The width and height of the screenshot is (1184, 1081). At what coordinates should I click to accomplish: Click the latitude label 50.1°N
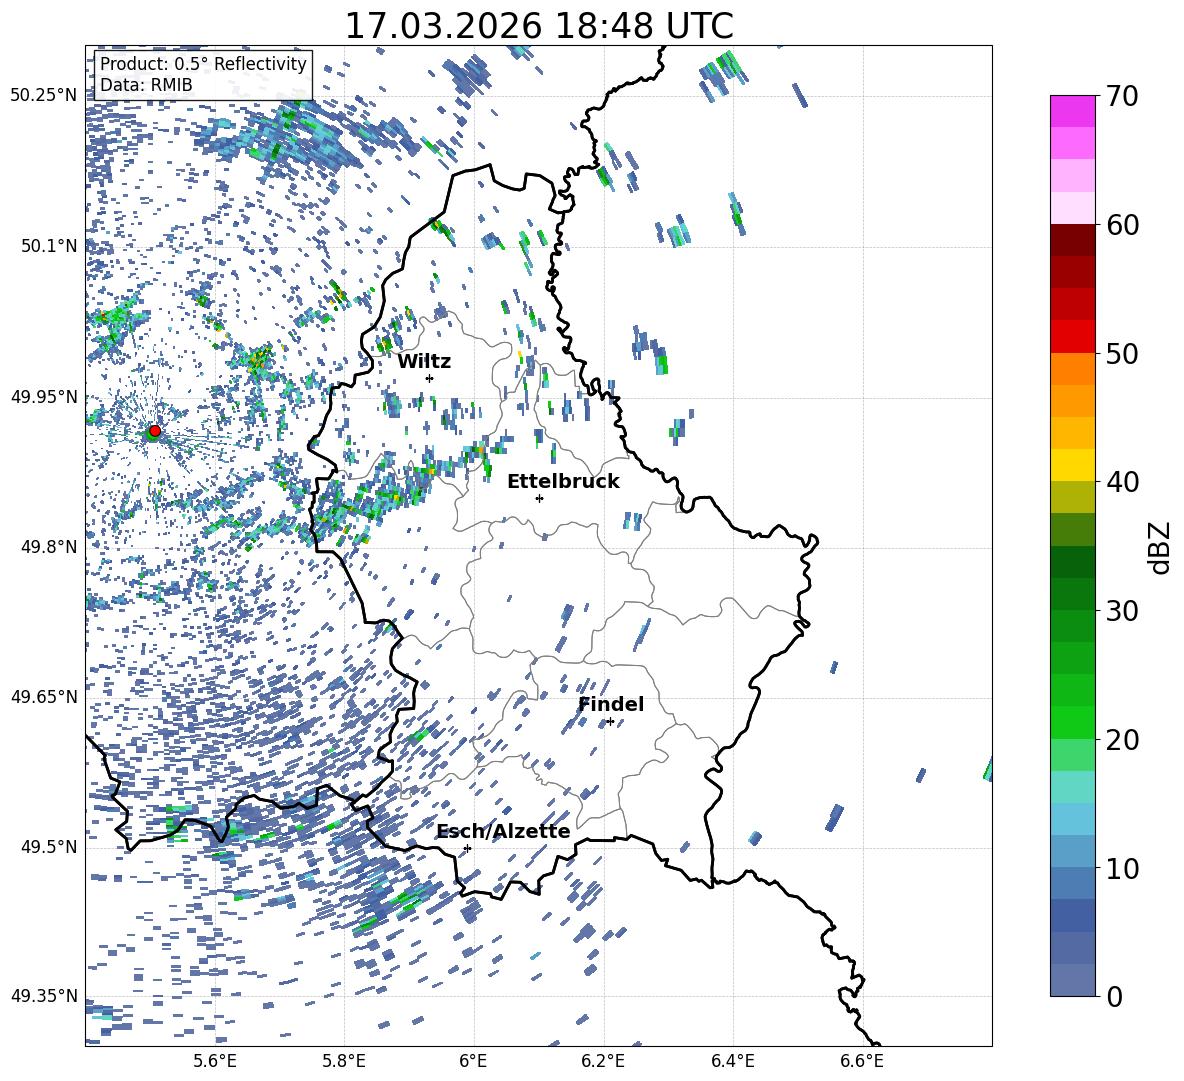coord(49,246)
